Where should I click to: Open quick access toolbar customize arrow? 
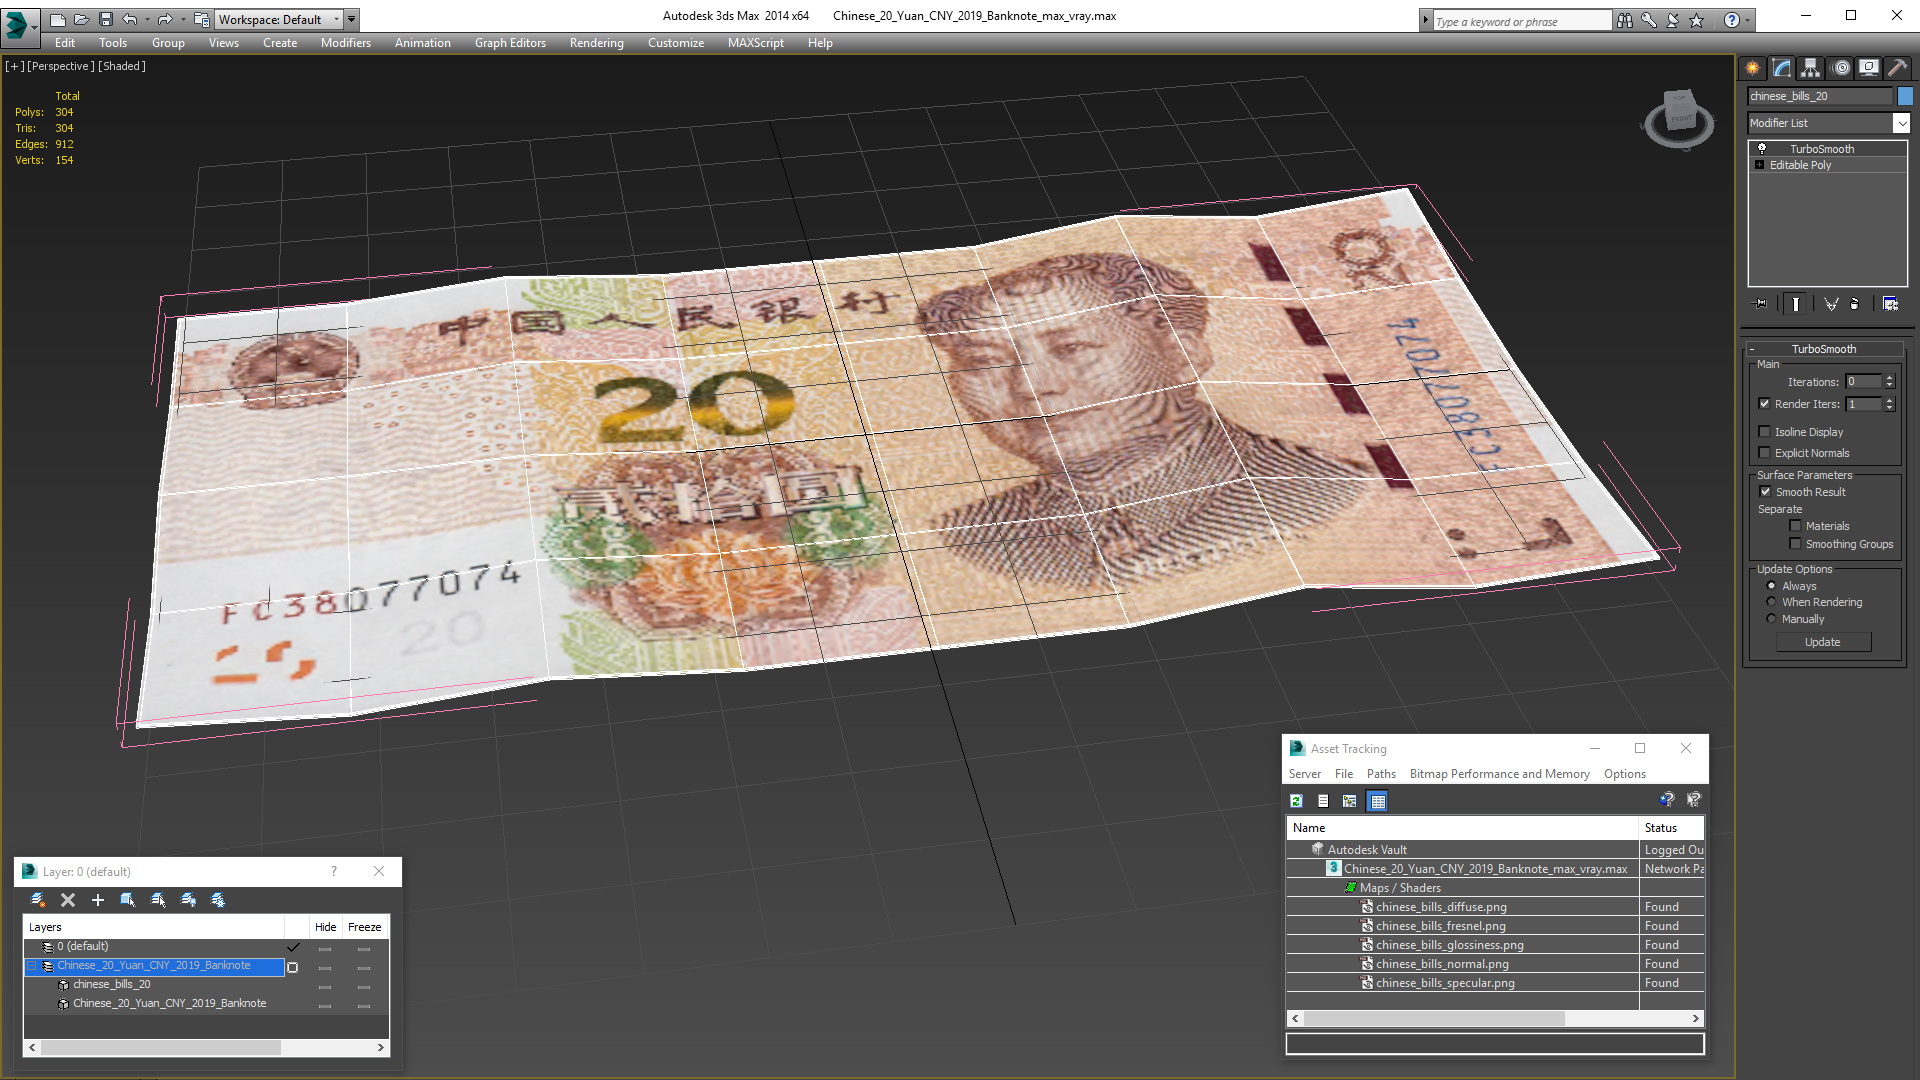[352, 19]
